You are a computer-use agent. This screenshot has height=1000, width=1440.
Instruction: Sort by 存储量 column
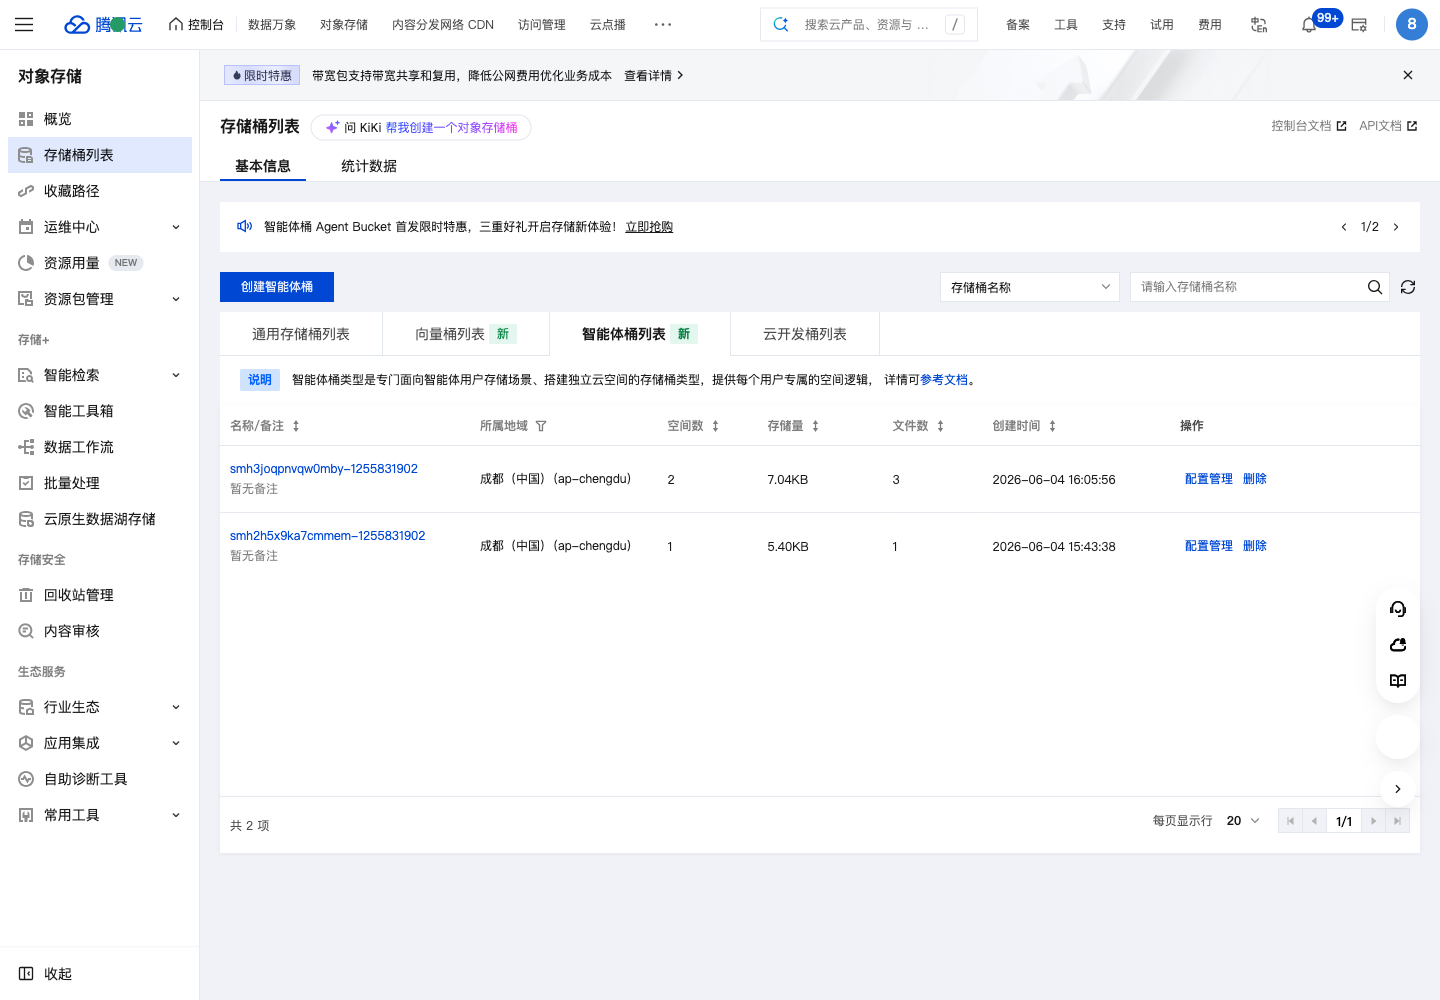tap(815, 426)
